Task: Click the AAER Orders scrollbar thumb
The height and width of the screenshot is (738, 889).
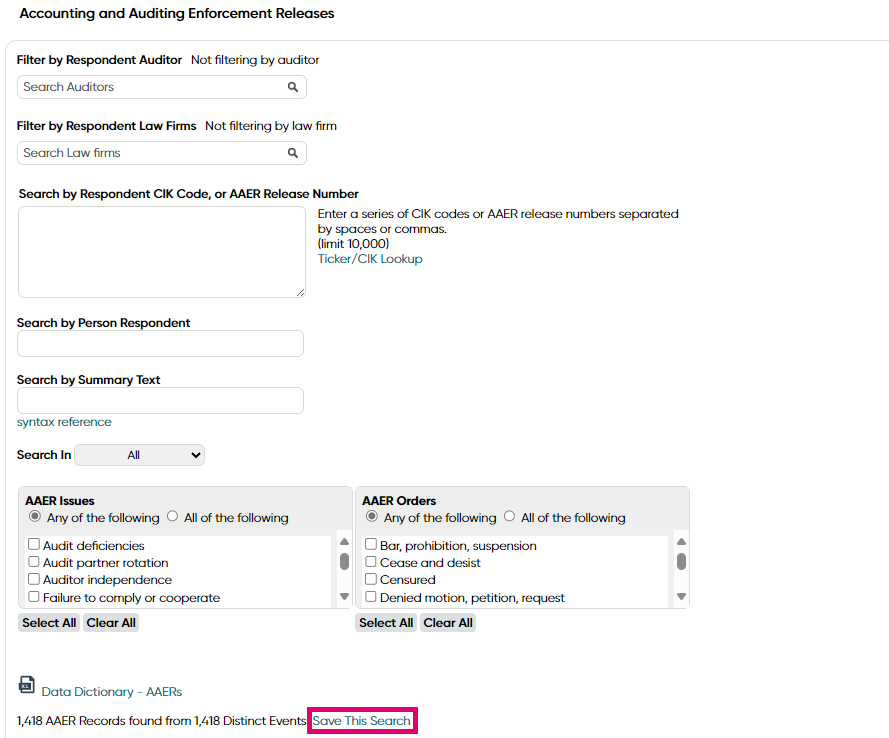Action: point(681,562)
